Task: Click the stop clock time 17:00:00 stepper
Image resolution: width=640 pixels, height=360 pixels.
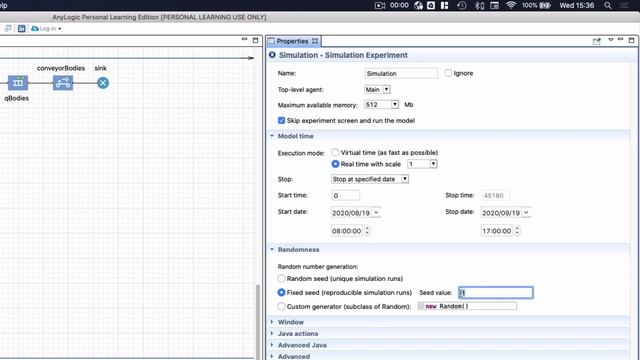Action: (517, 231)
